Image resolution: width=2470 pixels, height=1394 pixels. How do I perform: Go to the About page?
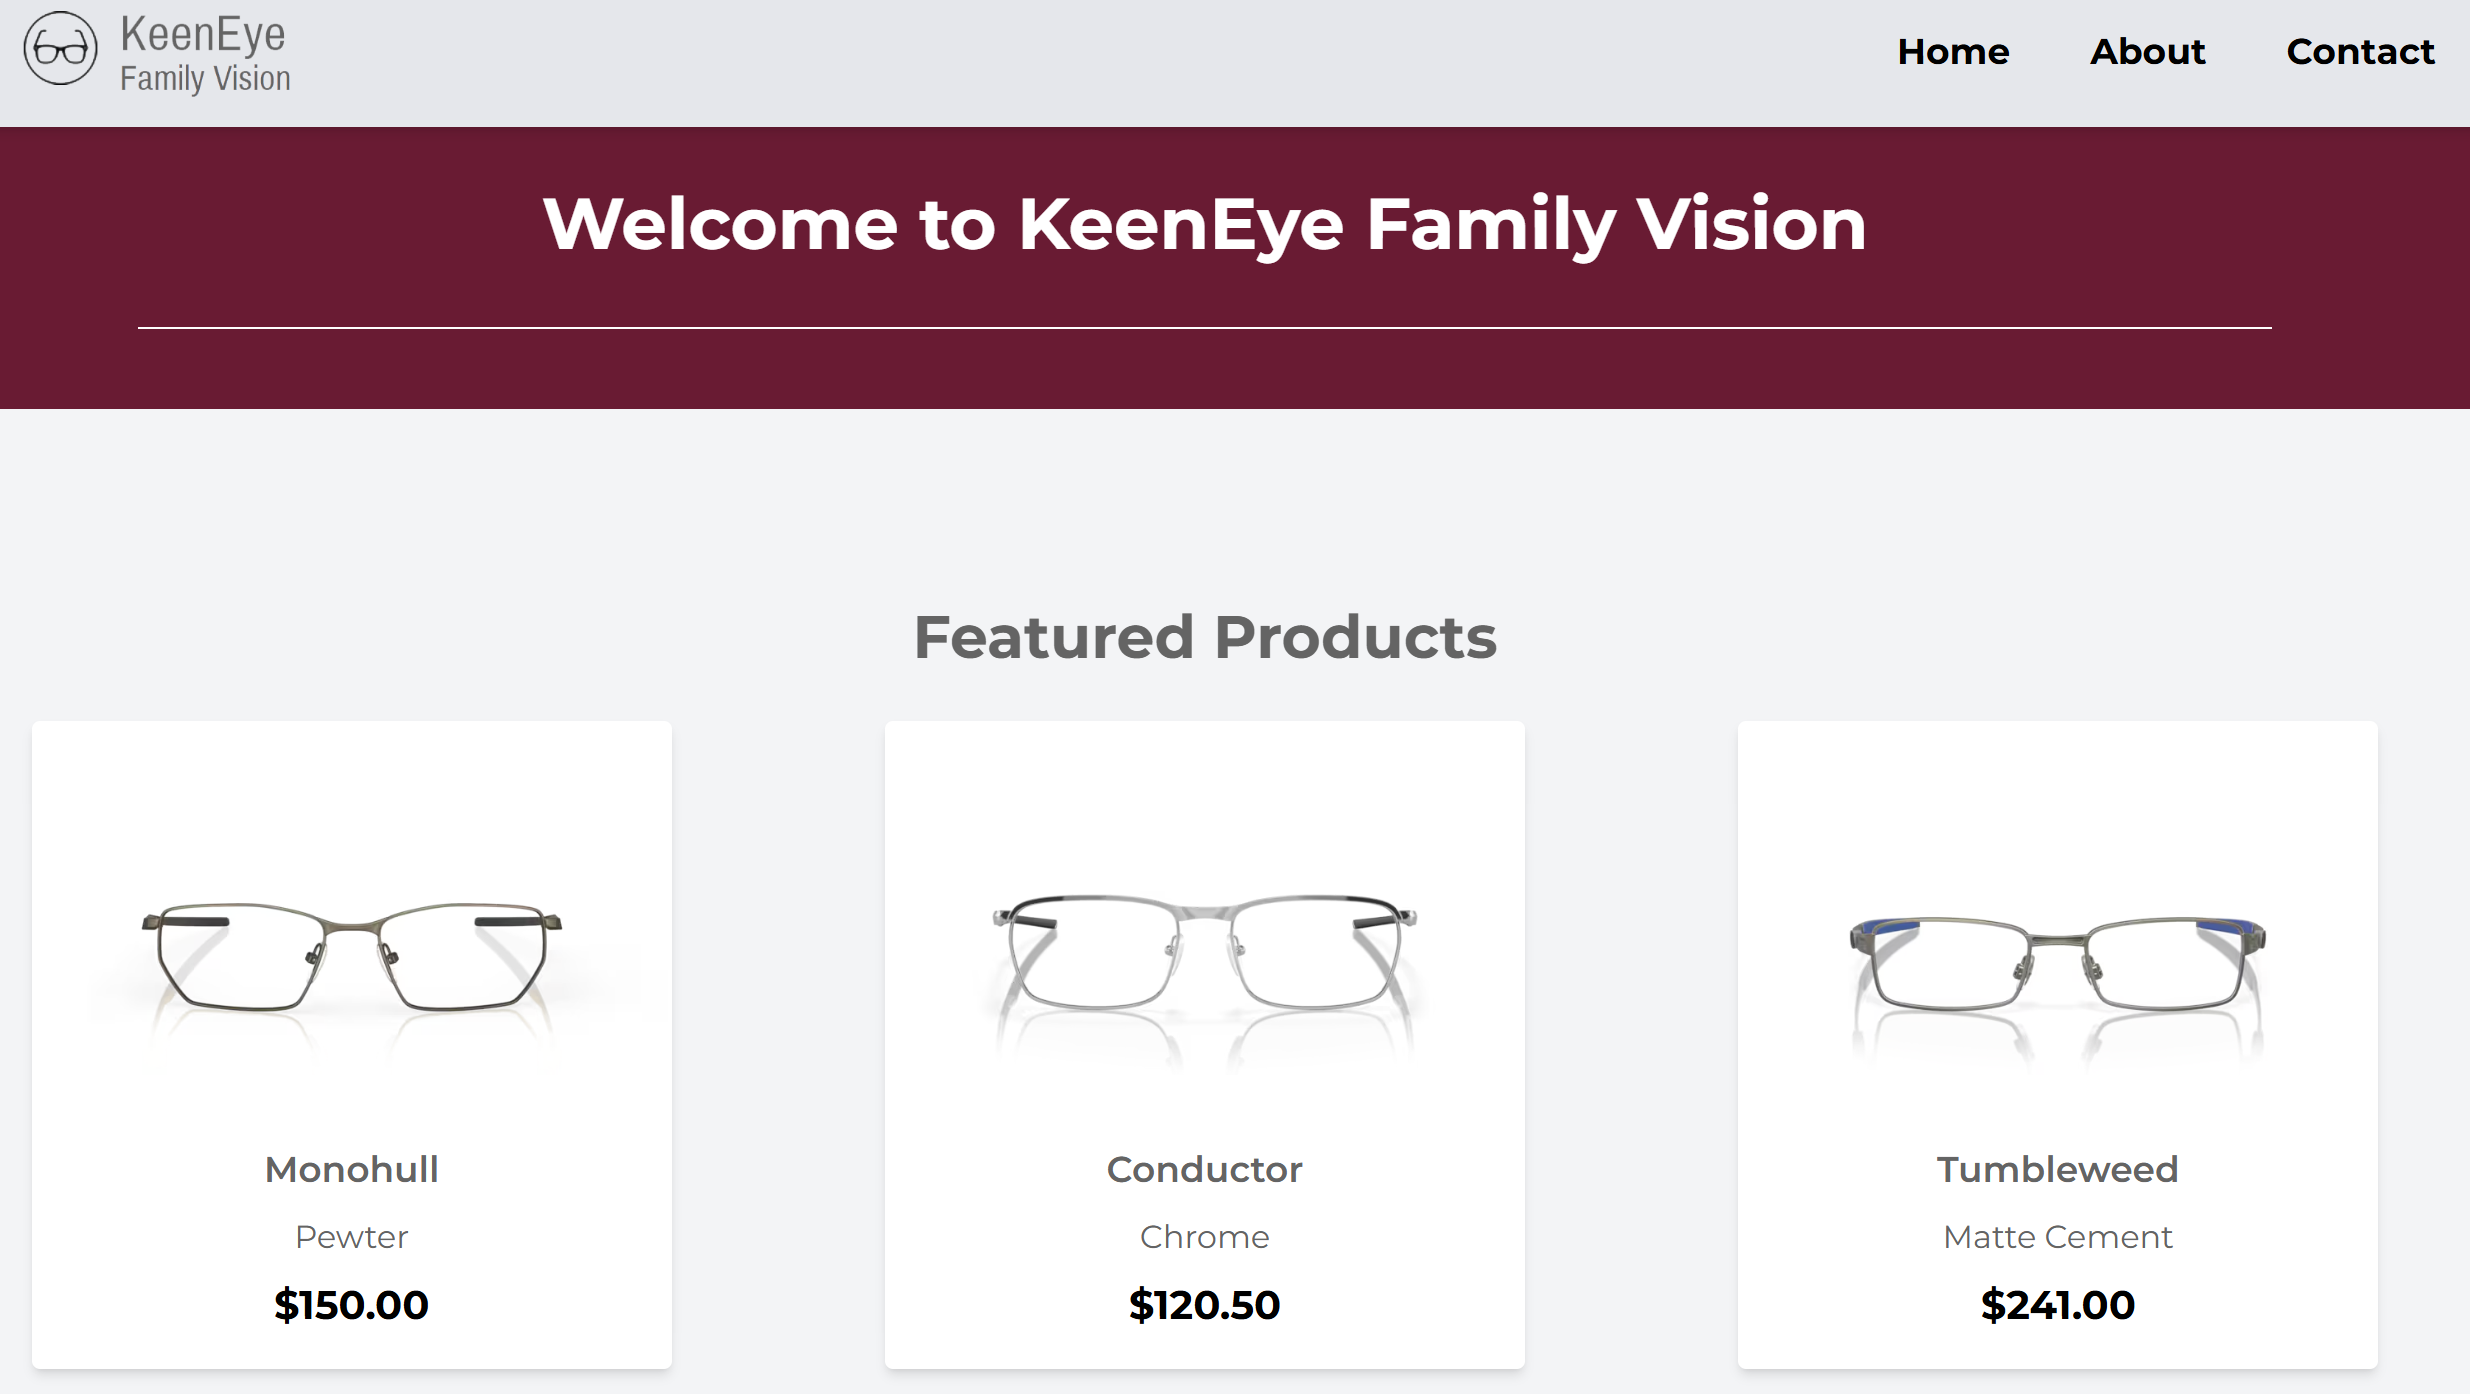(2147, 51)
